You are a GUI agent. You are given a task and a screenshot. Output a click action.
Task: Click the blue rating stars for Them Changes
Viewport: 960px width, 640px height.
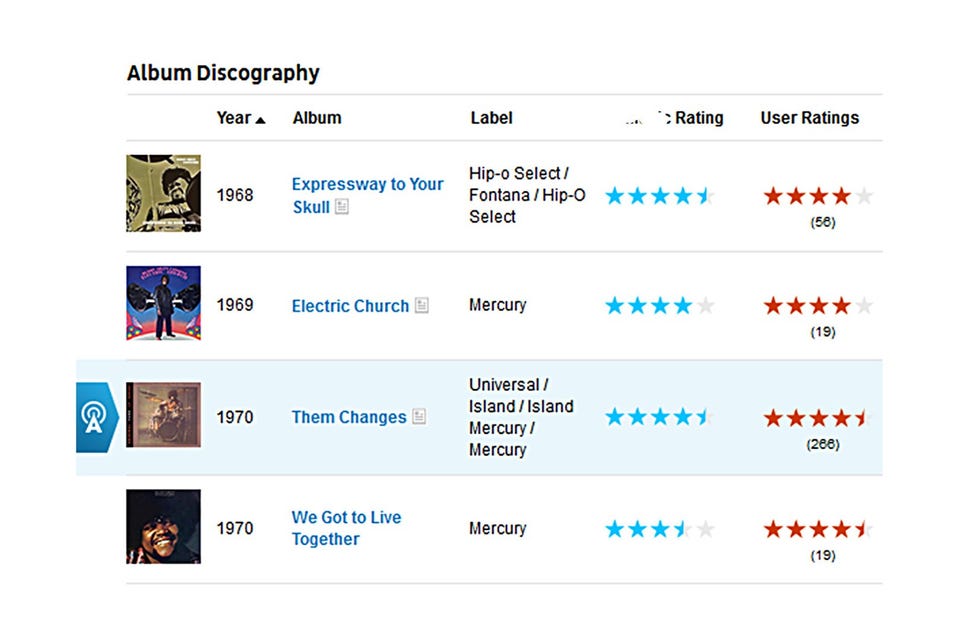(660, 417)
